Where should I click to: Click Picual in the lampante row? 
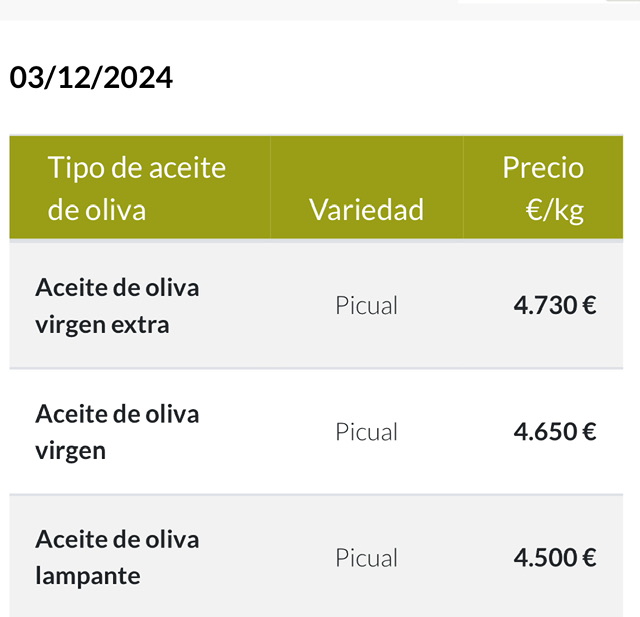coord(366,558)
